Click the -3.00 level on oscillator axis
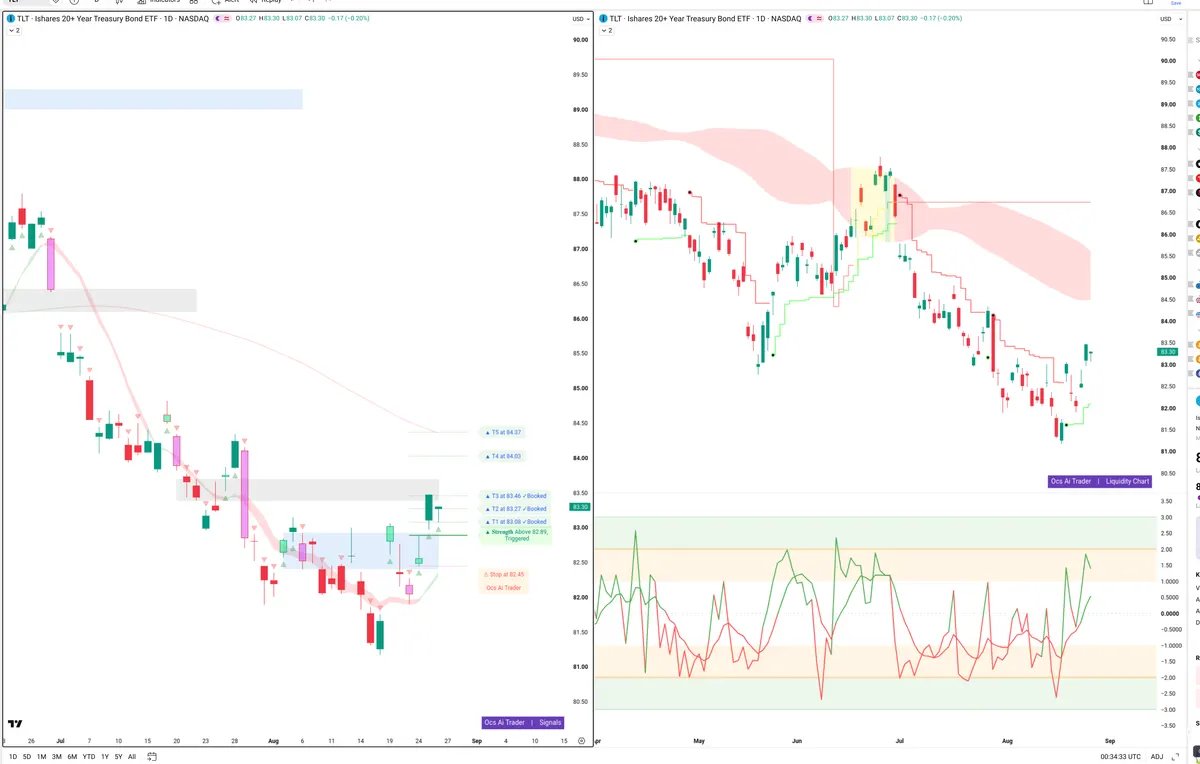This screenshot has height=764, width=1200. pos(1166,709)
